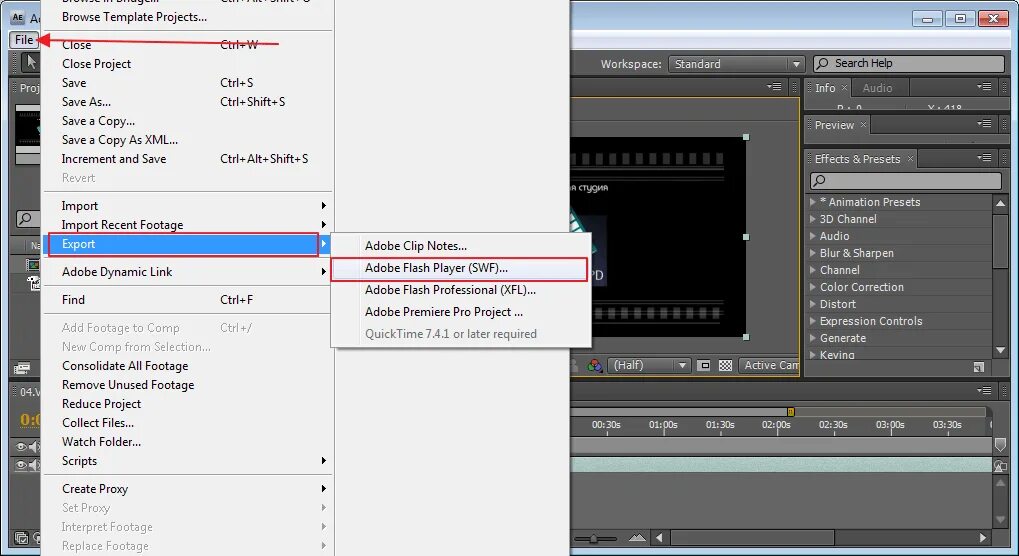Viewport: 1019px width, 556px height.
Task: Choose Increment and Save
Action: [x=188, y=159]
